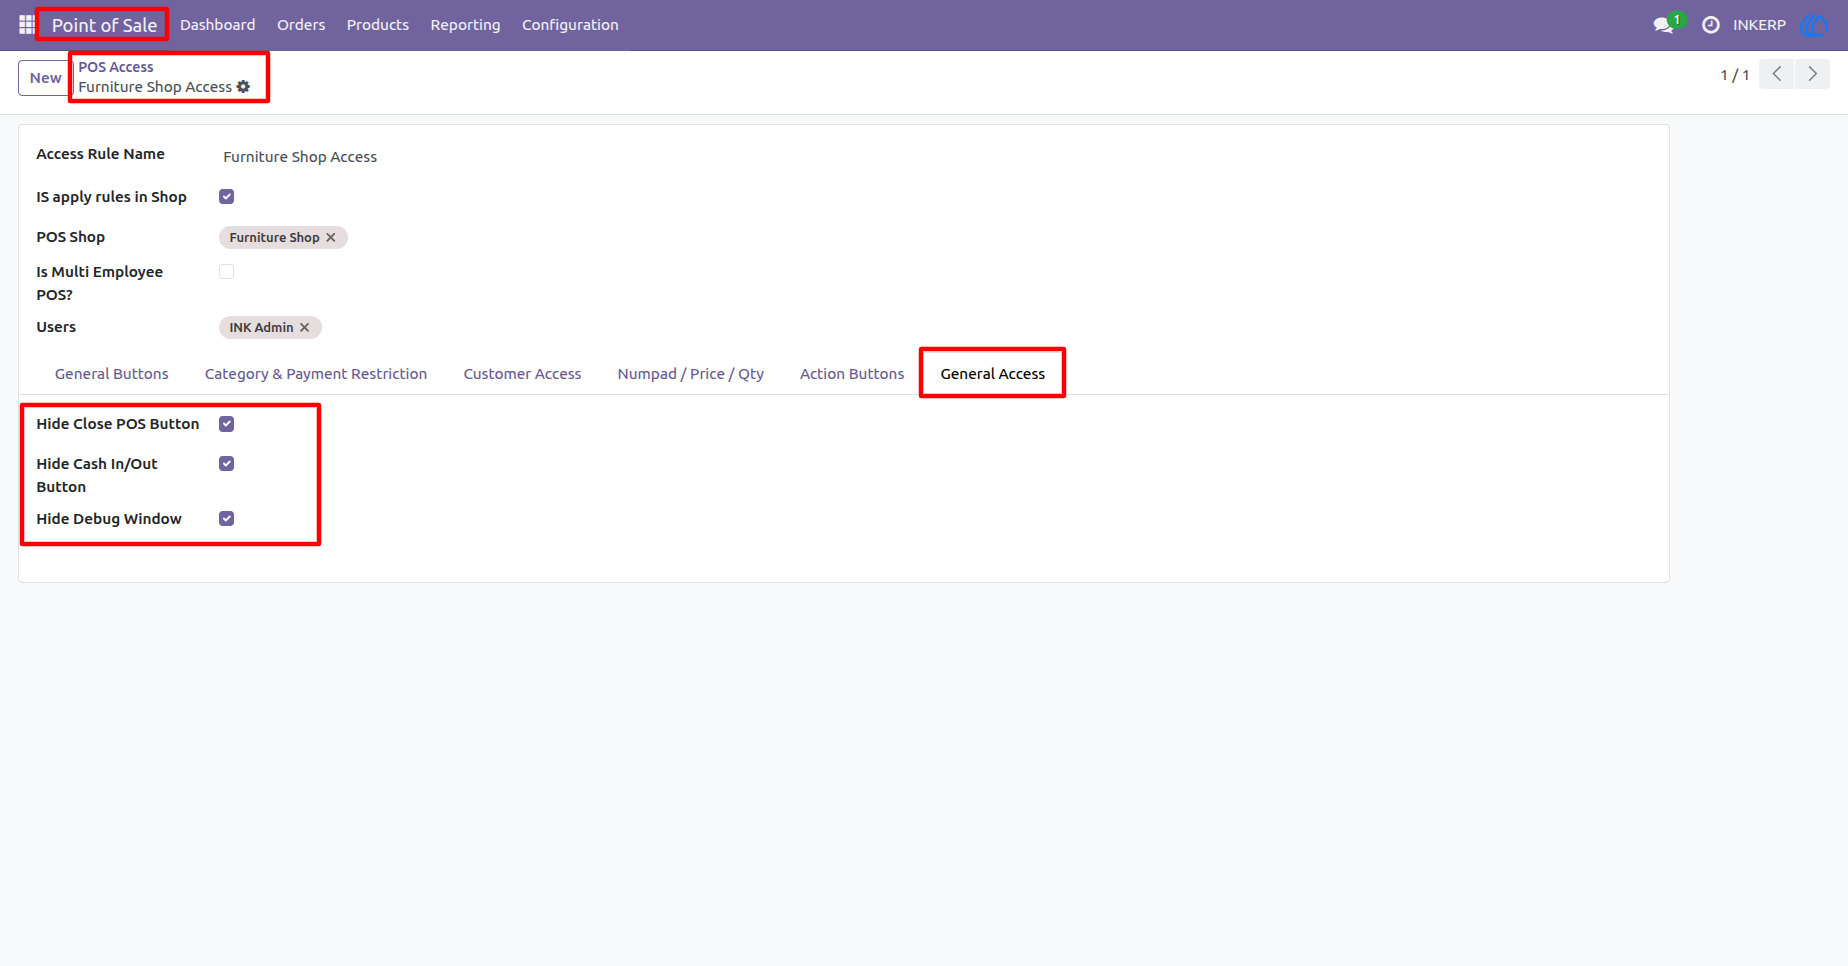
Task: Click the user avatar next to INKERP
Action: click(x=1812, y=25)
